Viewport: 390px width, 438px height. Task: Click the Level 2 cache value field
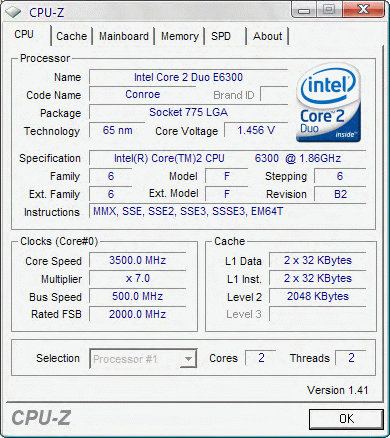[317, 296]
